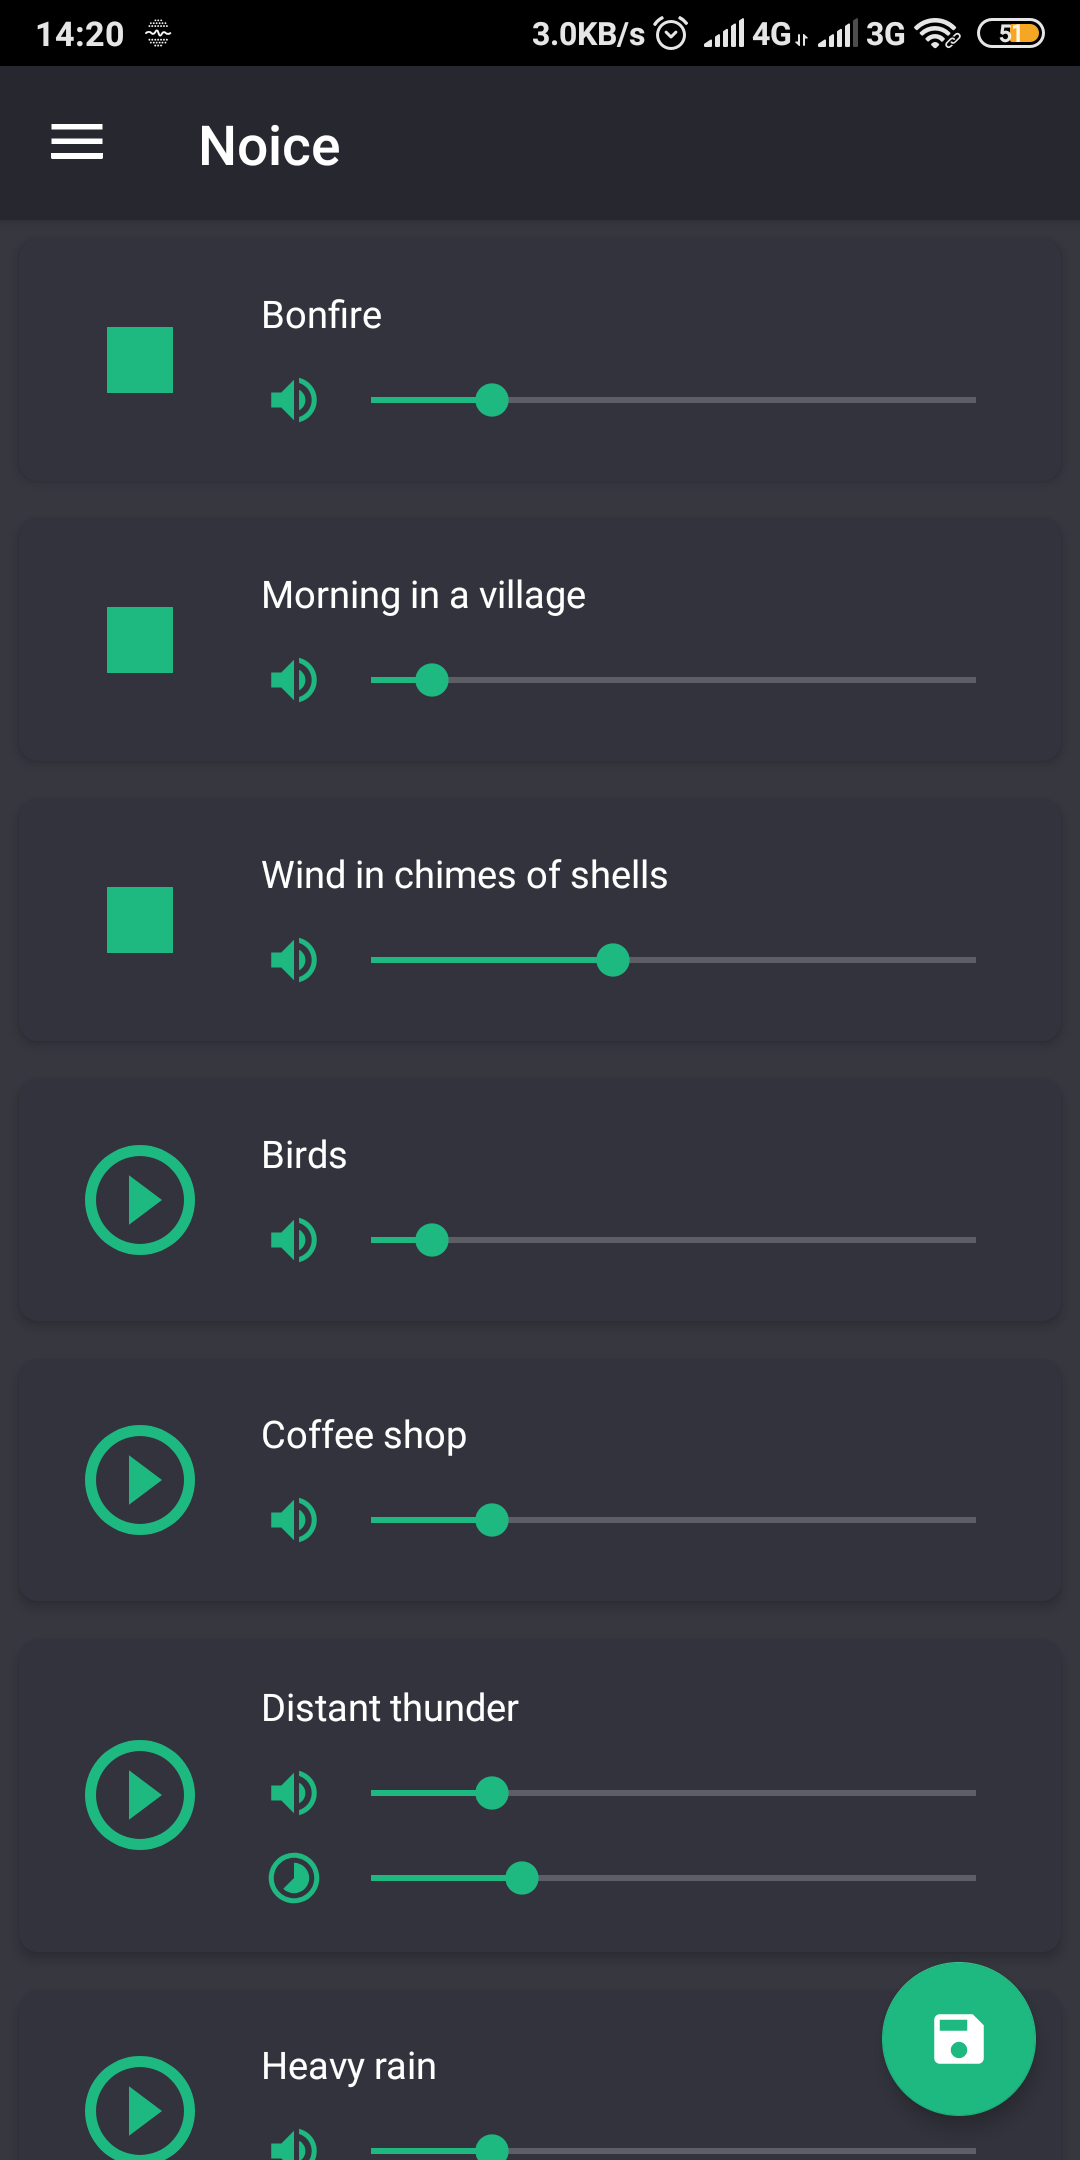Click the Birds volume speaker icon
The width and height of the screenshot is (1080, 2160).
[x=294, y=1240]
